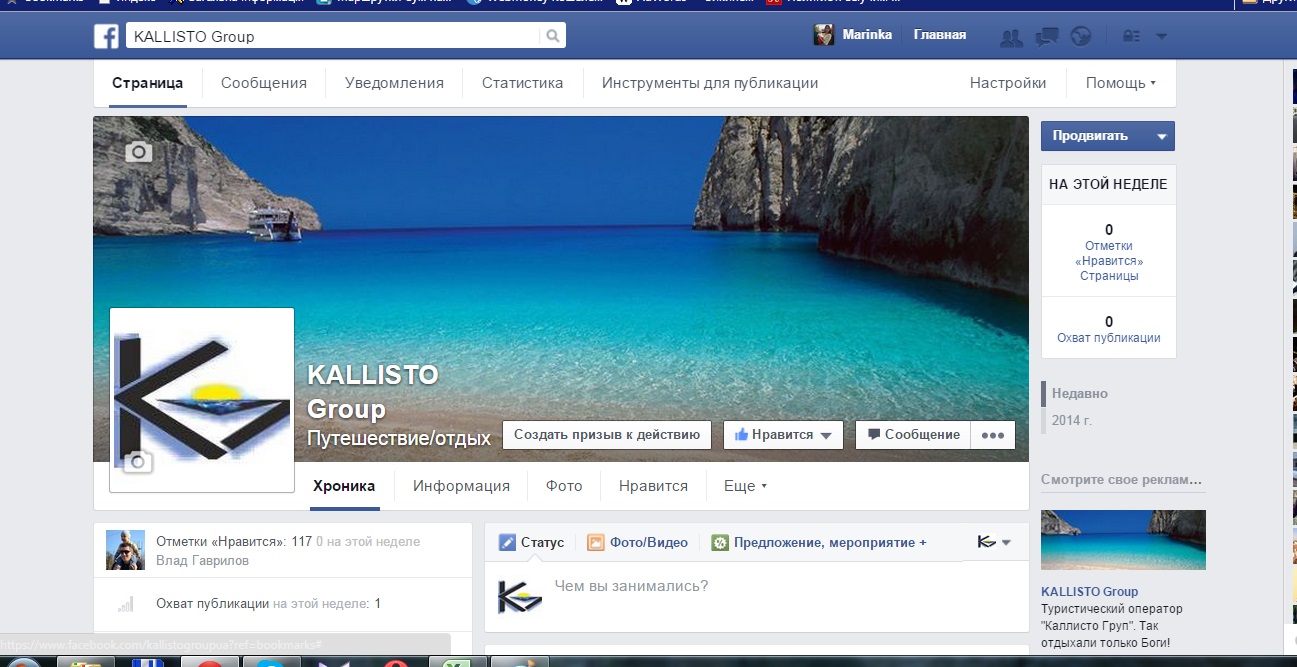1297x667 pixels.
Task: Click the KALLISTO logo beside the status box
Action: point(520,596)
